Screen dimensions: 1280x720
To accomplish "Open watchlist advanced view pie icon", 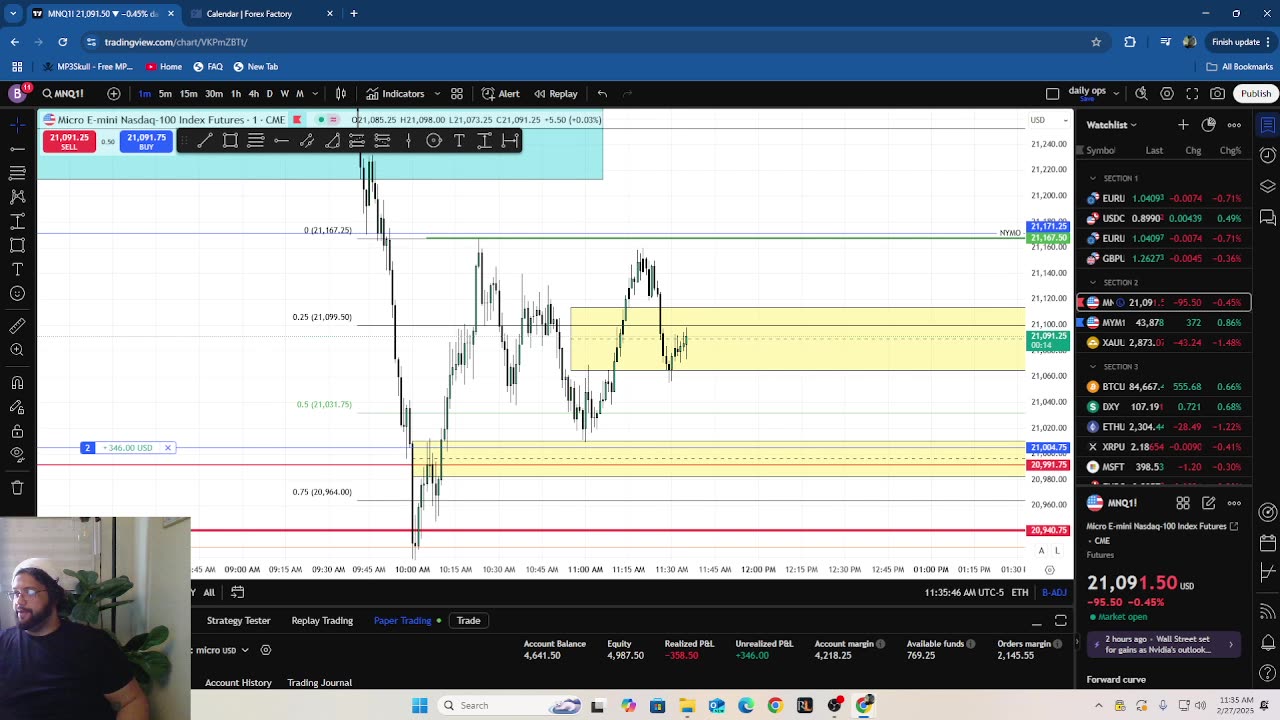I will point(1208,125).
